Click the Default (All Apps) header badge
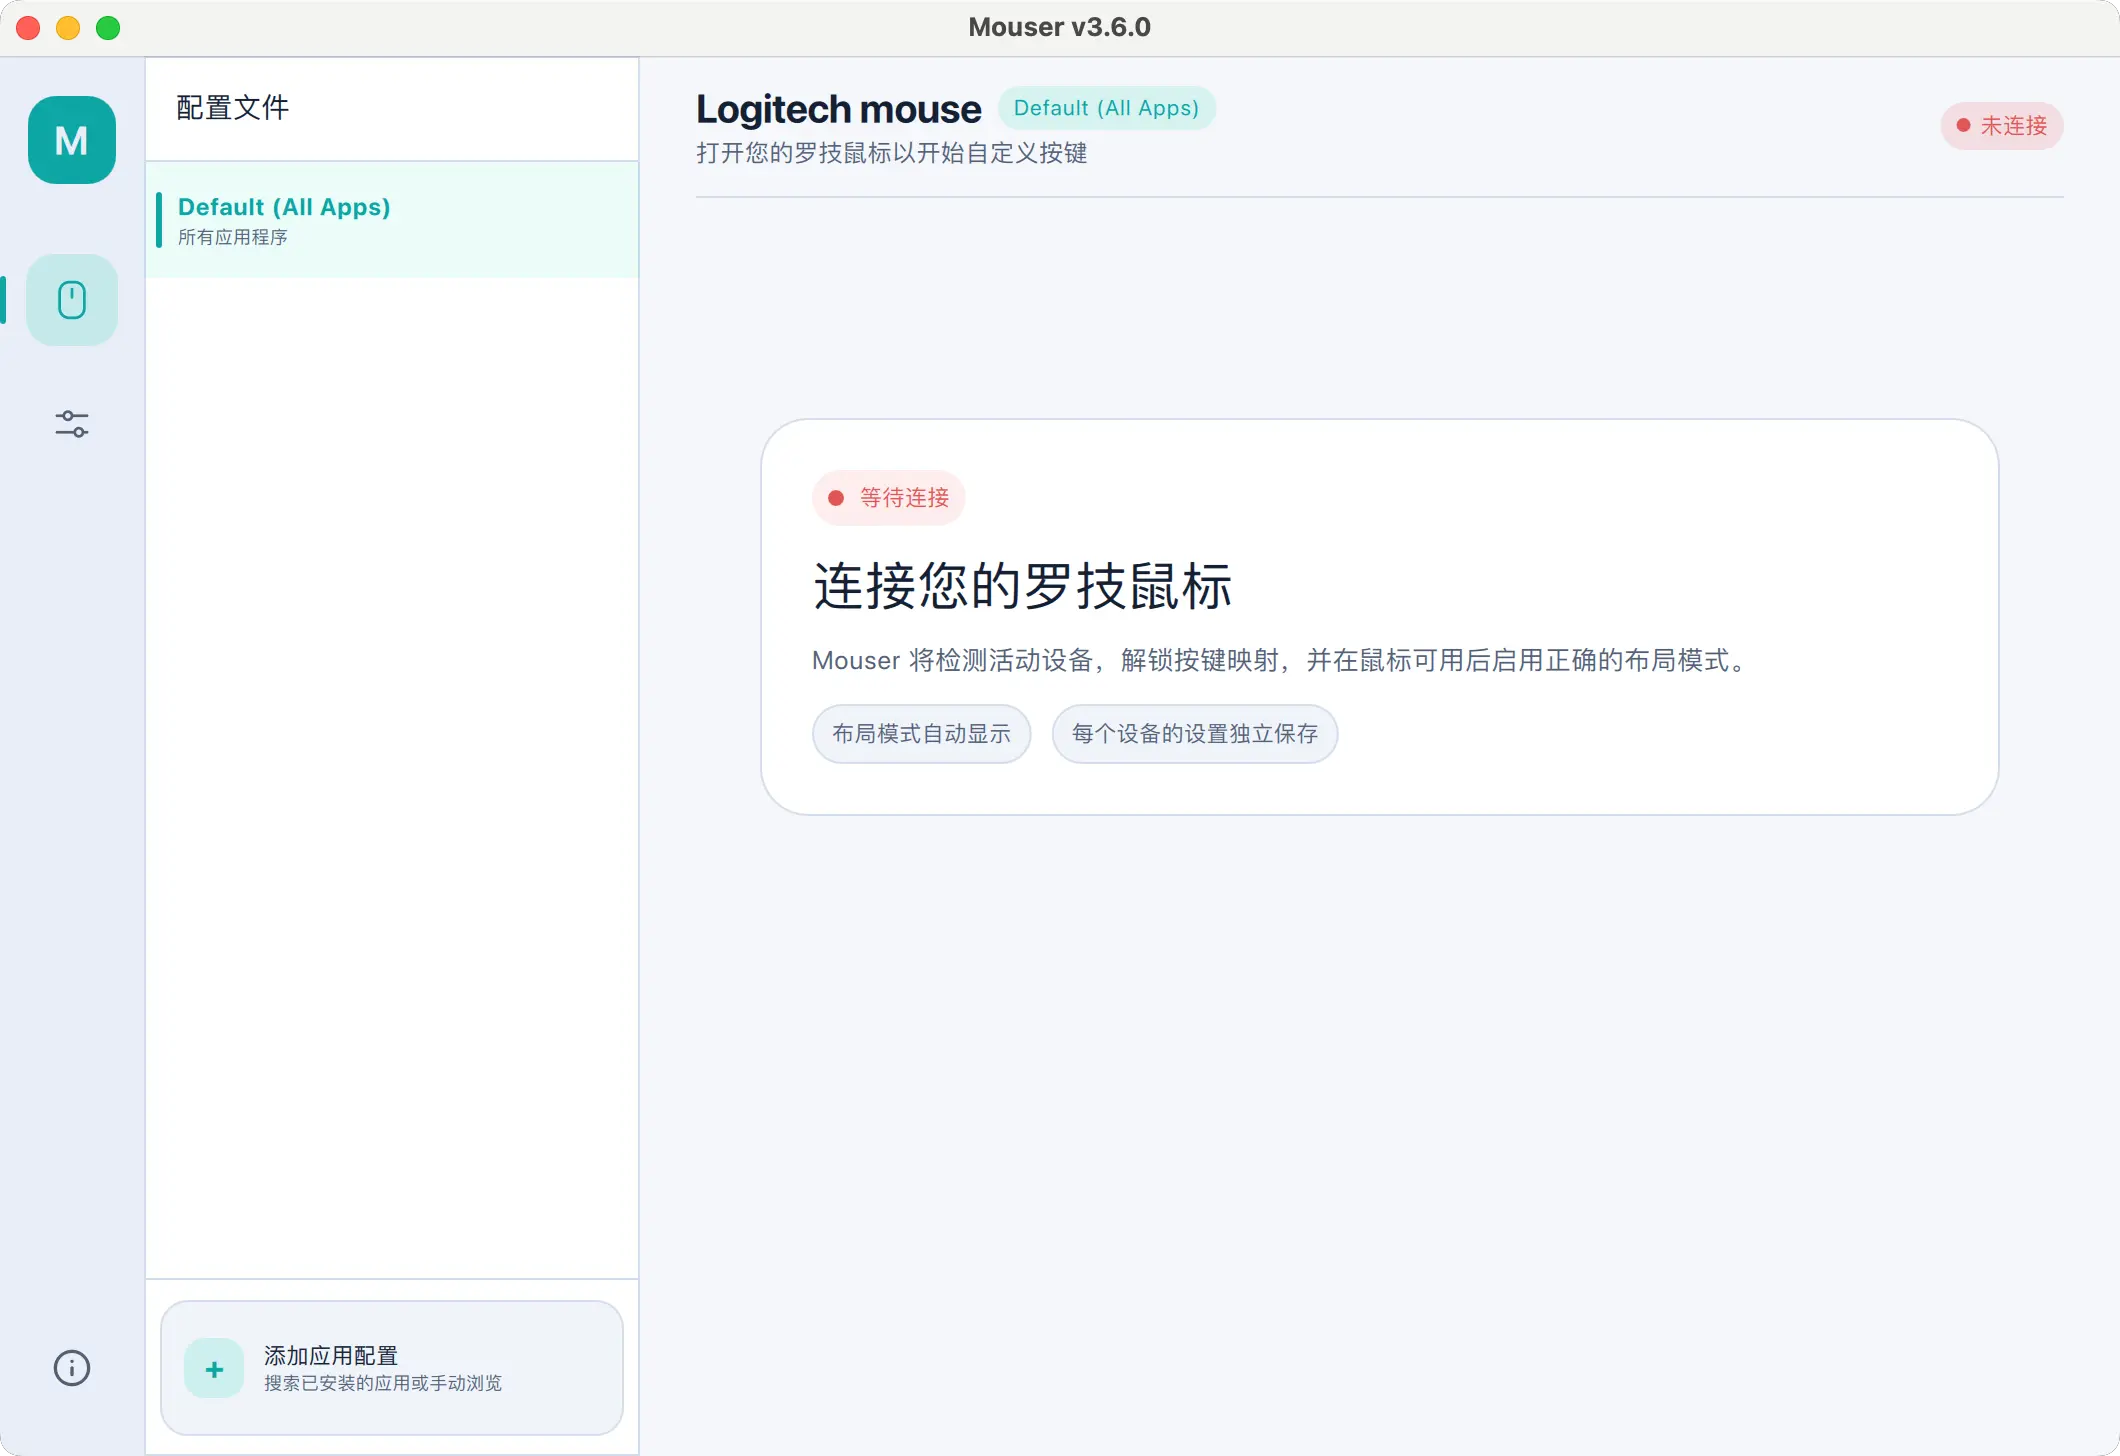The height and width of the screenshot is (1456, 2120). tap(1106, 108)
